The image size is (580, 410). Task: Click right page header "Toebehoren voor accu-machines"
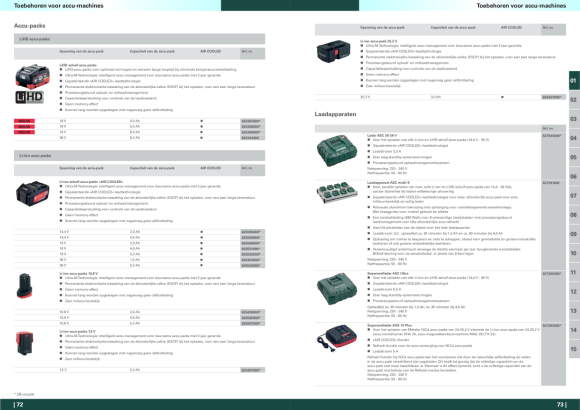[x=521, y=6]
